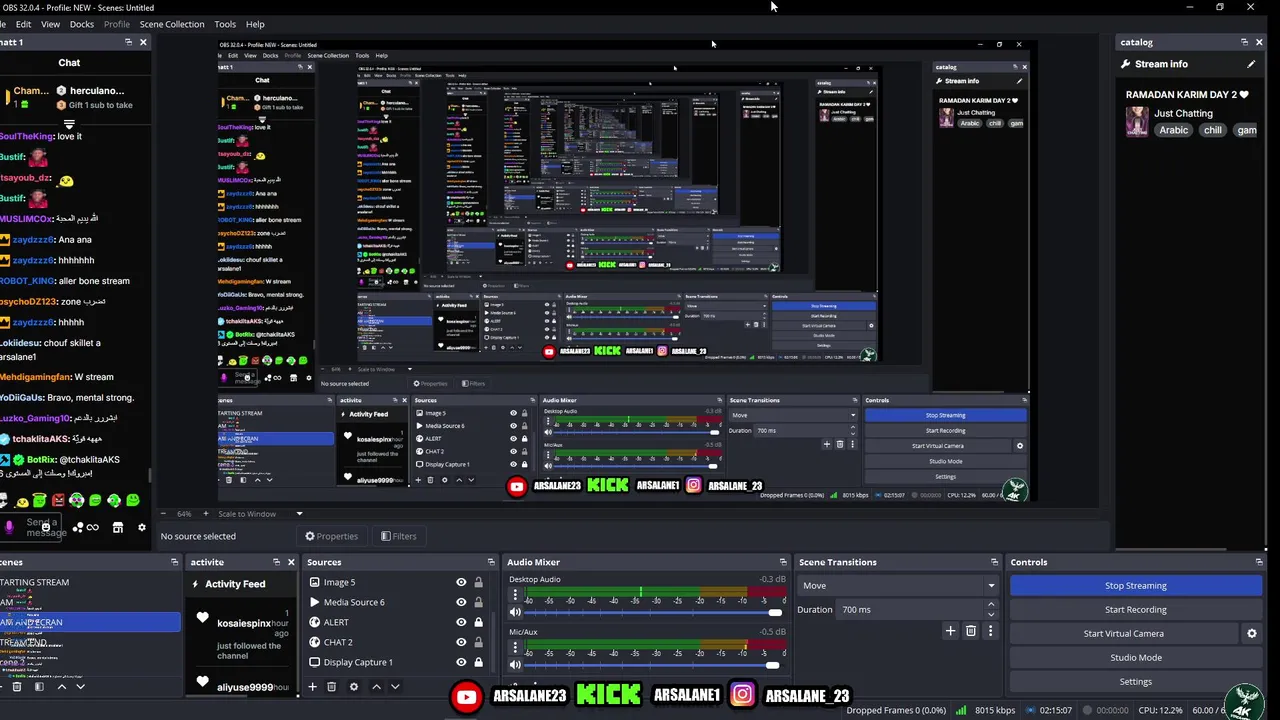Screen dimensions: 1280x720
Task: Click Start Recording button
Action: pos(1136,610)
